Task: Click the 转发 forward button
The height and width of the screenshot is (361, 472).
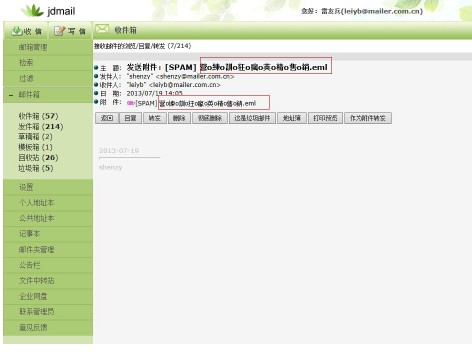Action: tap(155, 118)
